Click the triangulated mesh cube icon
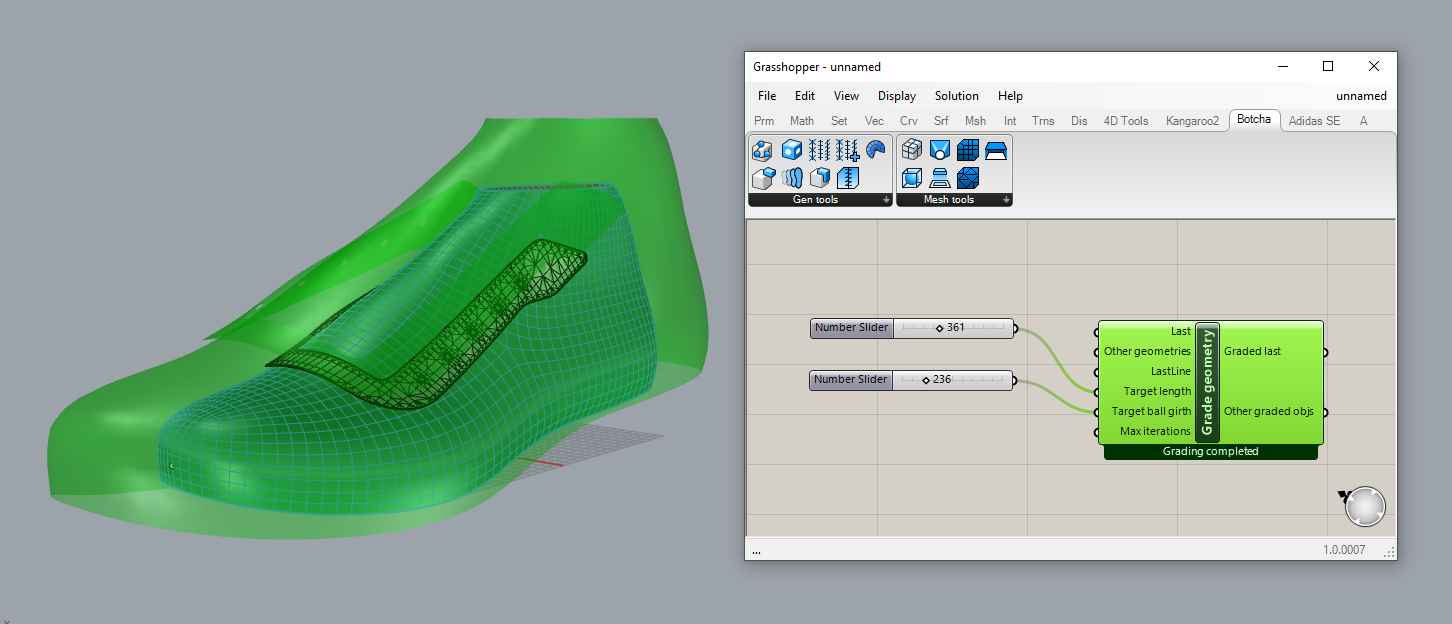This screenshot has height=624, width=1452. pyautogui.click(x=967, y=178)
